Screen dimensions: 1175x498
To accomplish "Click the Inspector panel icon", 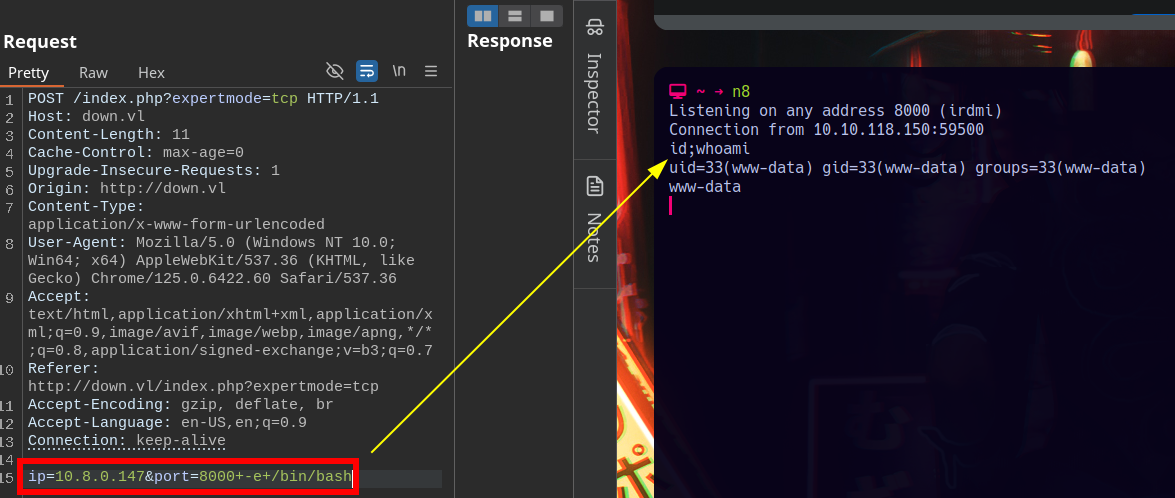I will (594, 28).
